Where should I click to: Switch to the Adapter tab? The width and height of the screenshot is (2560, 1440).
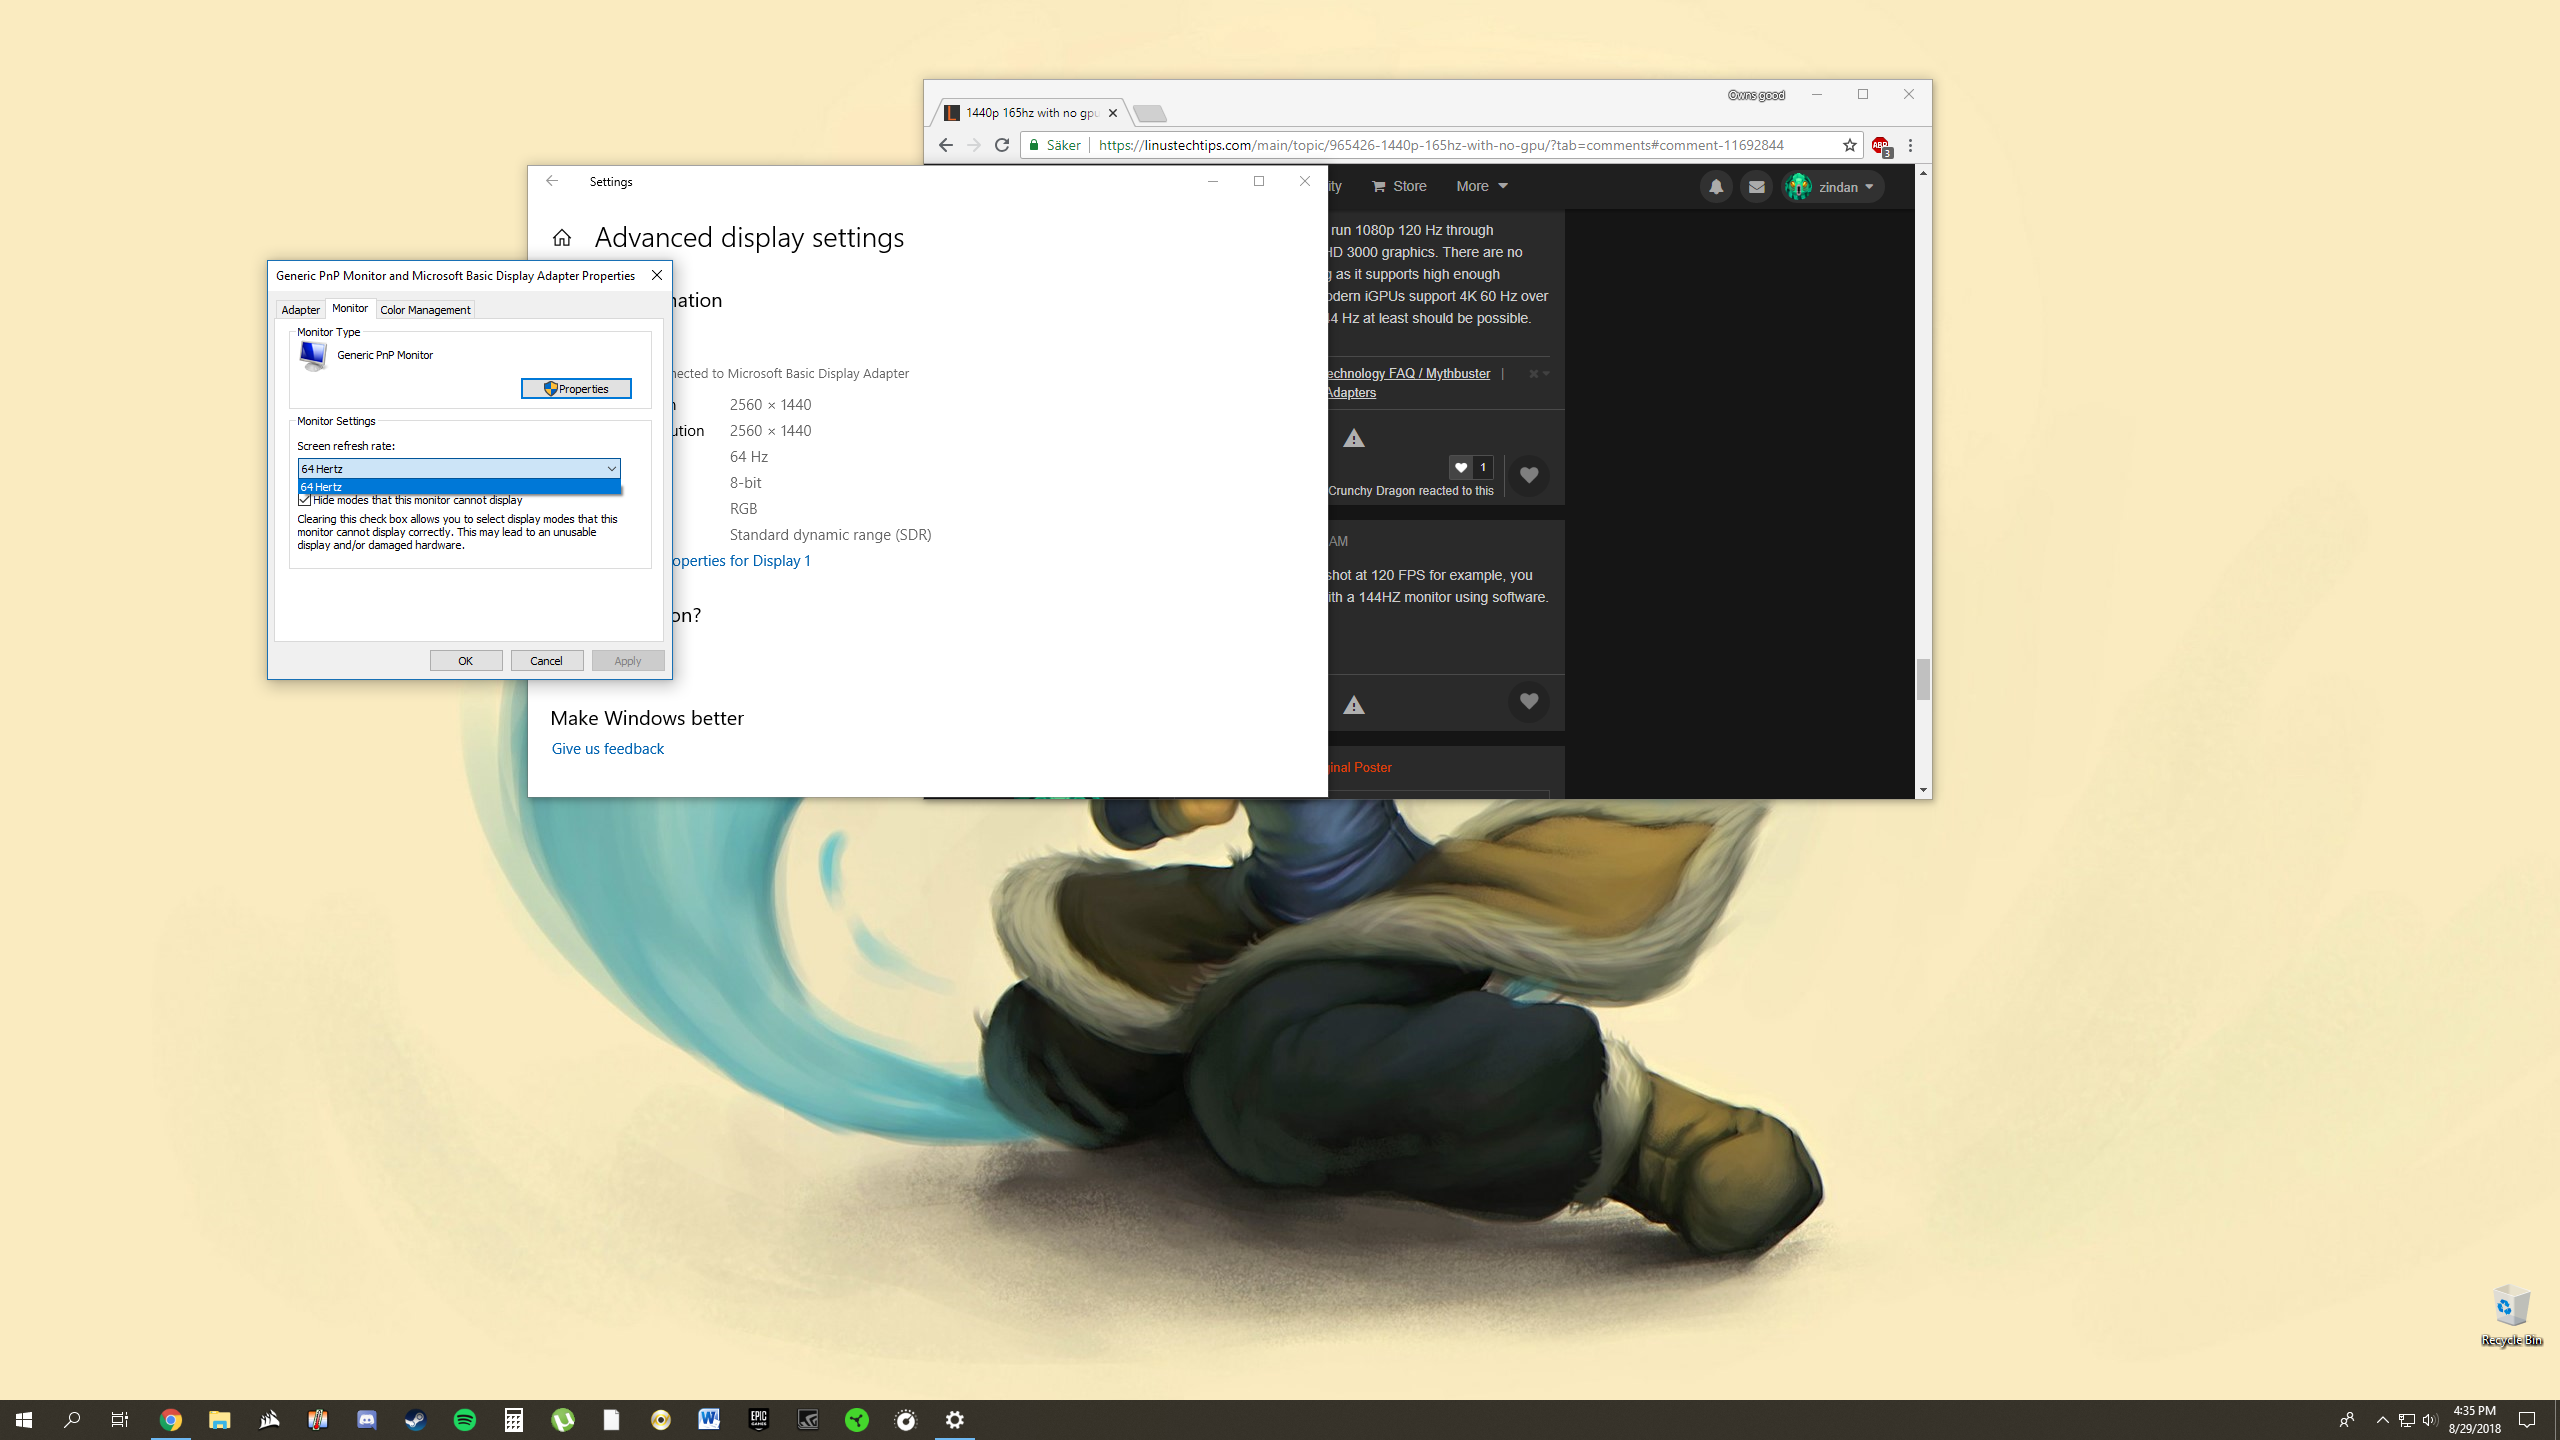click(x=300, y=310)
